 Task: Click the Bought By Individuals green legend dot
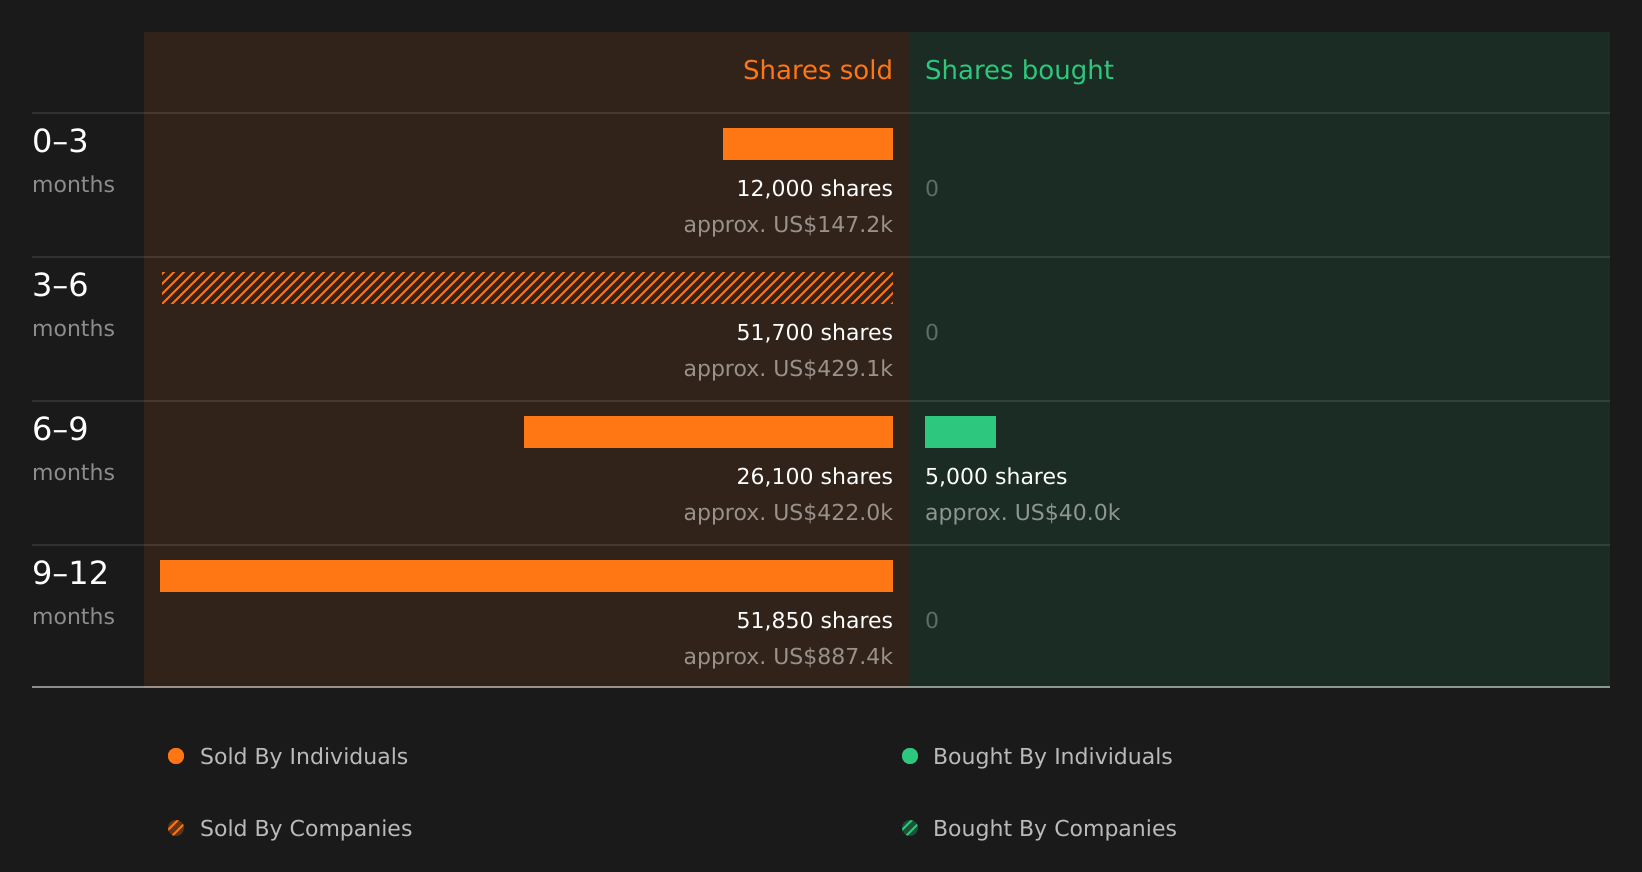click(x=910, y=756)
